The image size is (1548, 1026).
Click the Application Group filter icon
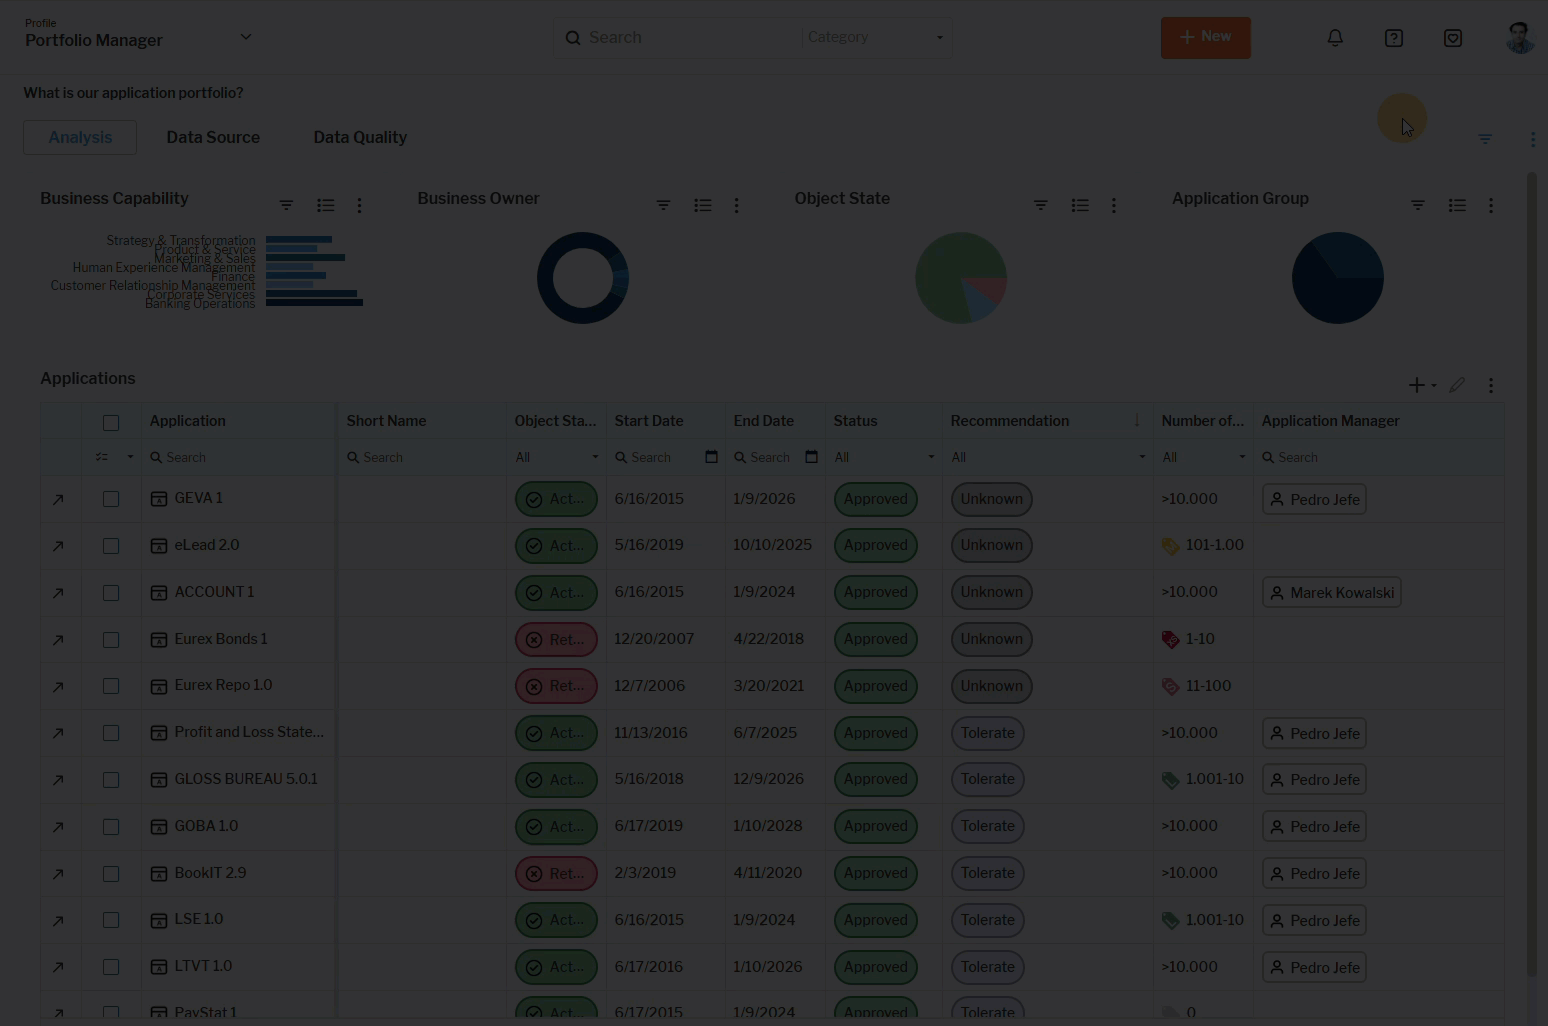(1417, 205)
